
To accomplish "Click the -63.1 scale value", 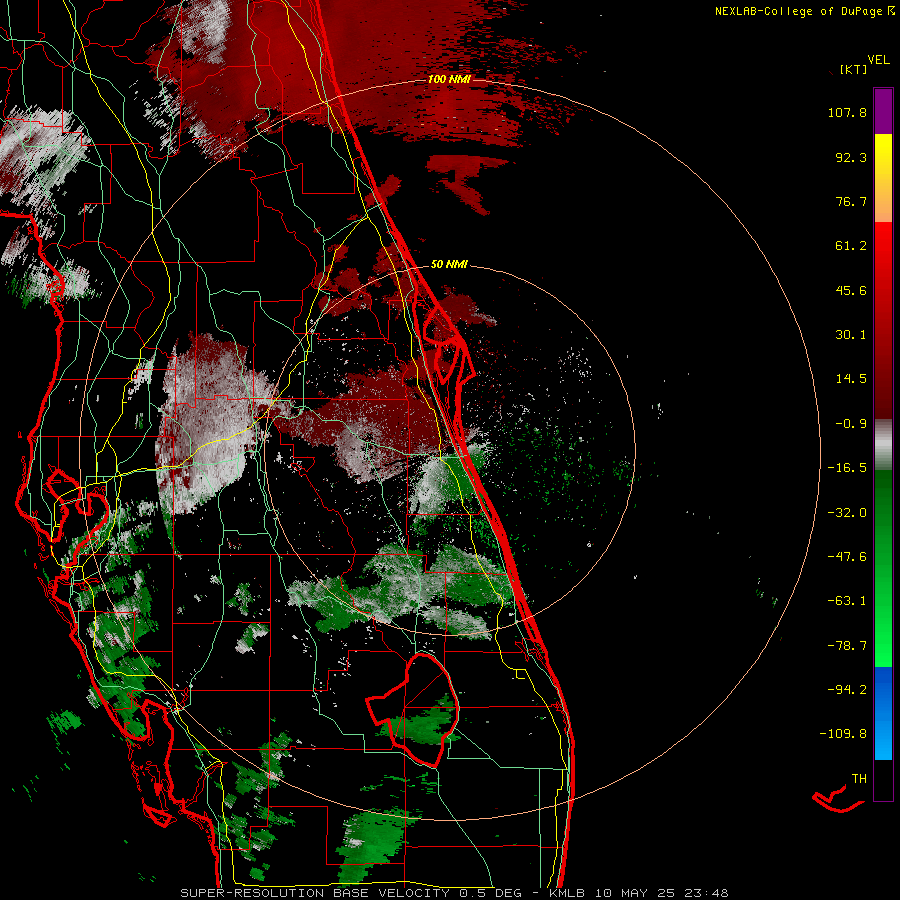I will point(847,601).
